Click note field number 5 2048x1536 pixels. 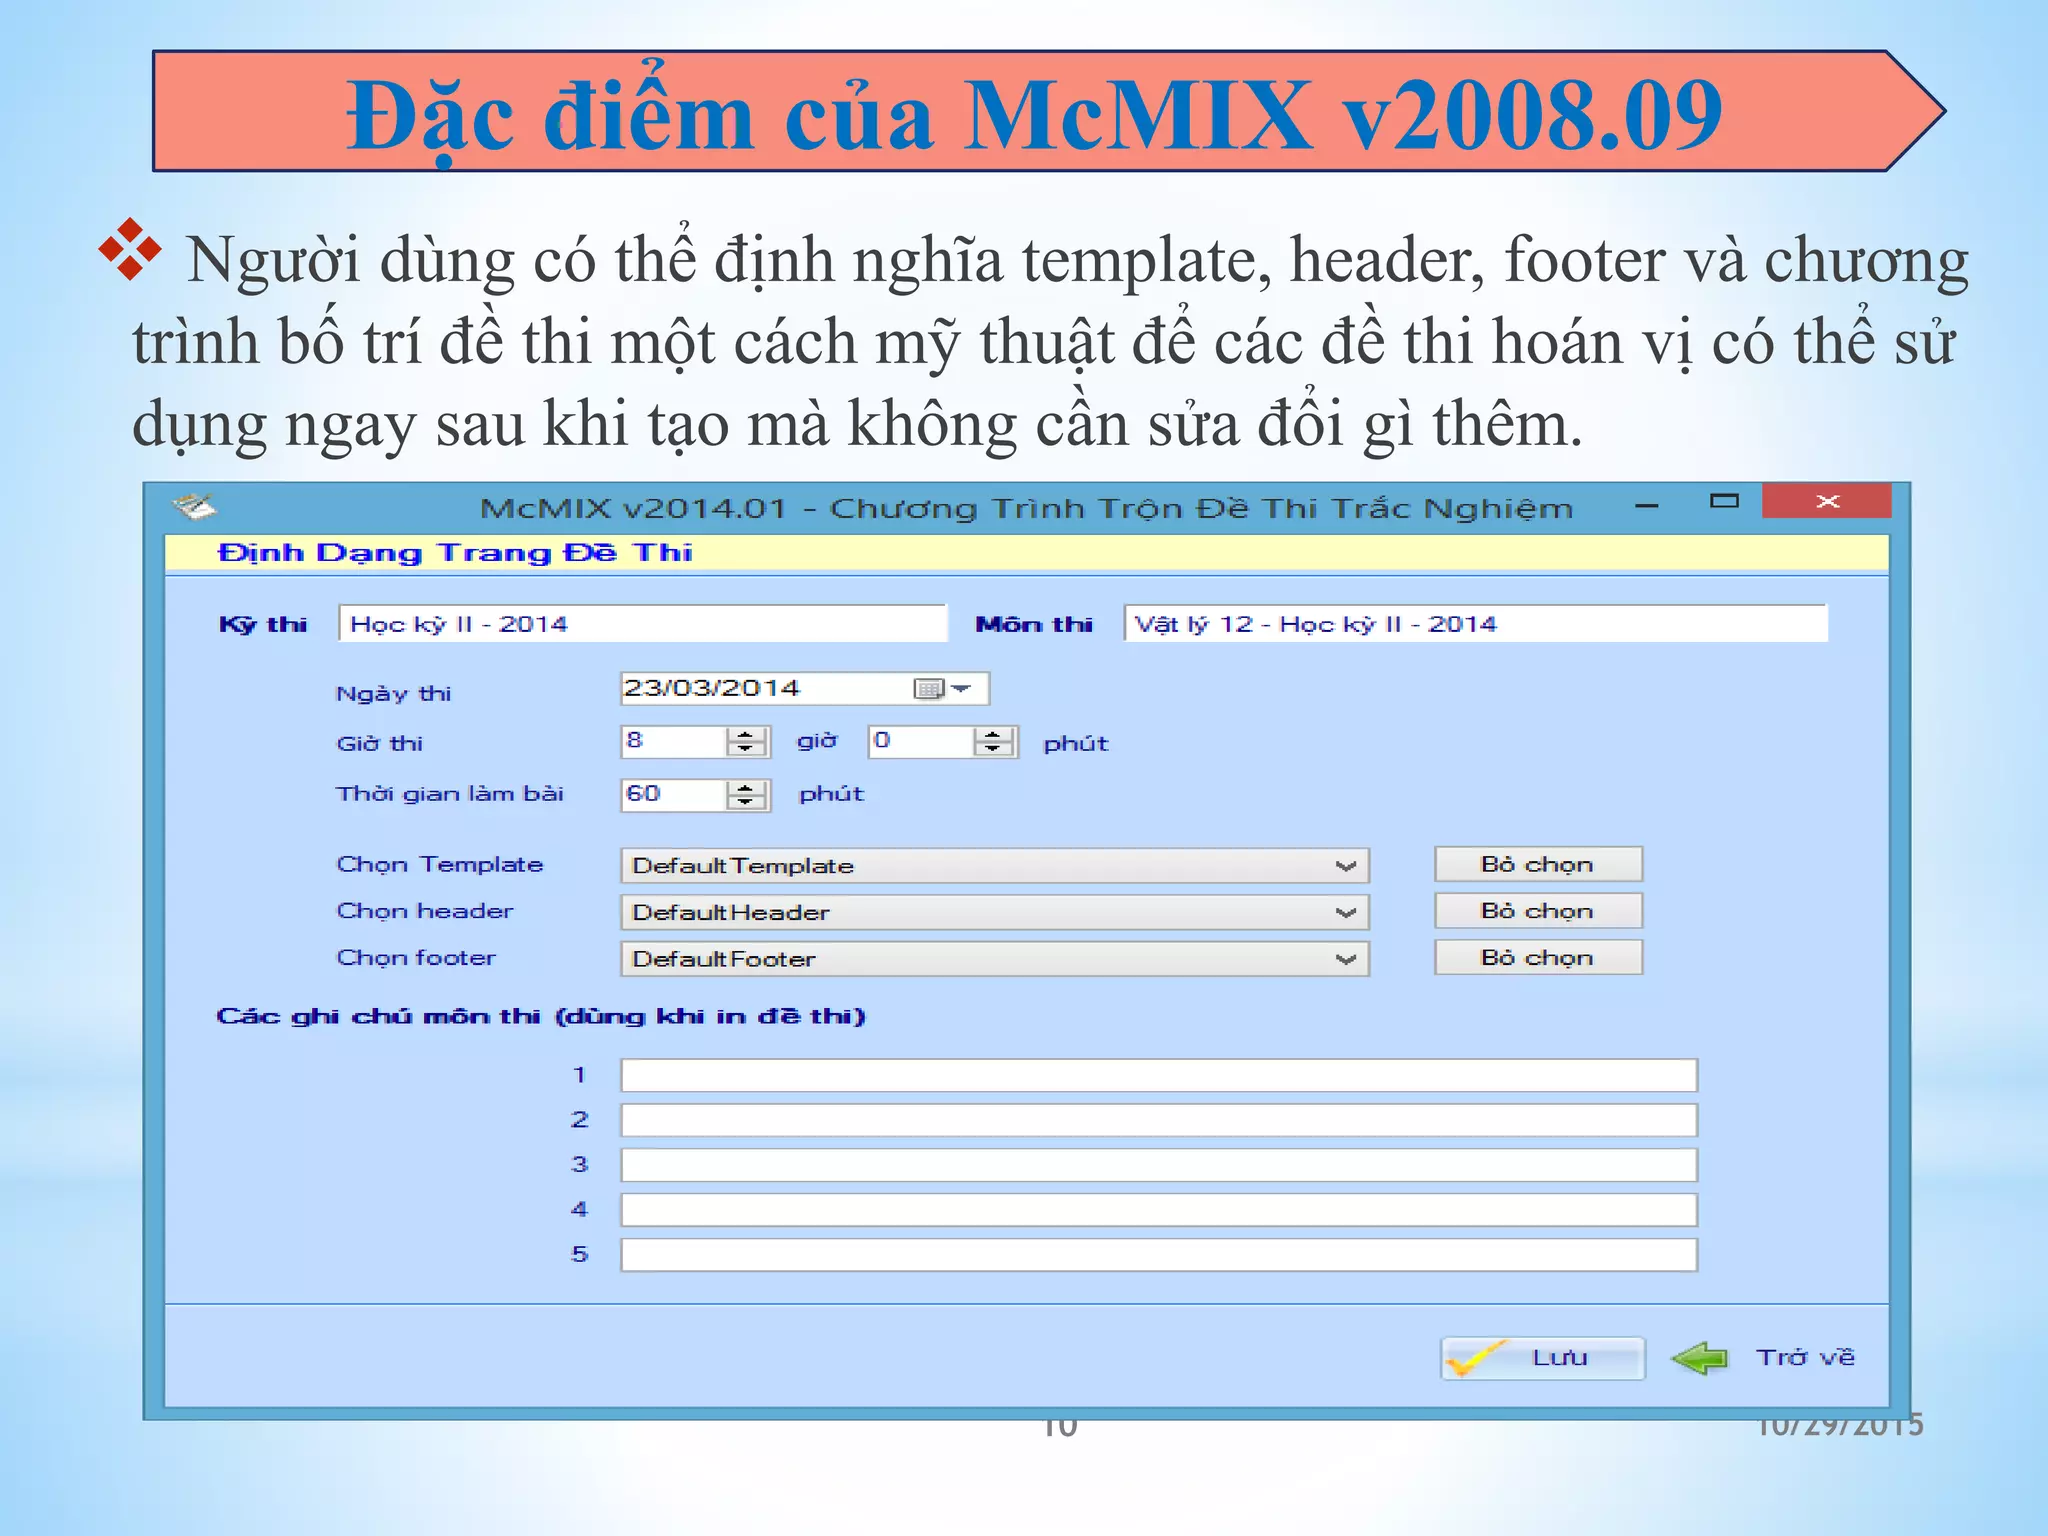tap(1159, 1255)
